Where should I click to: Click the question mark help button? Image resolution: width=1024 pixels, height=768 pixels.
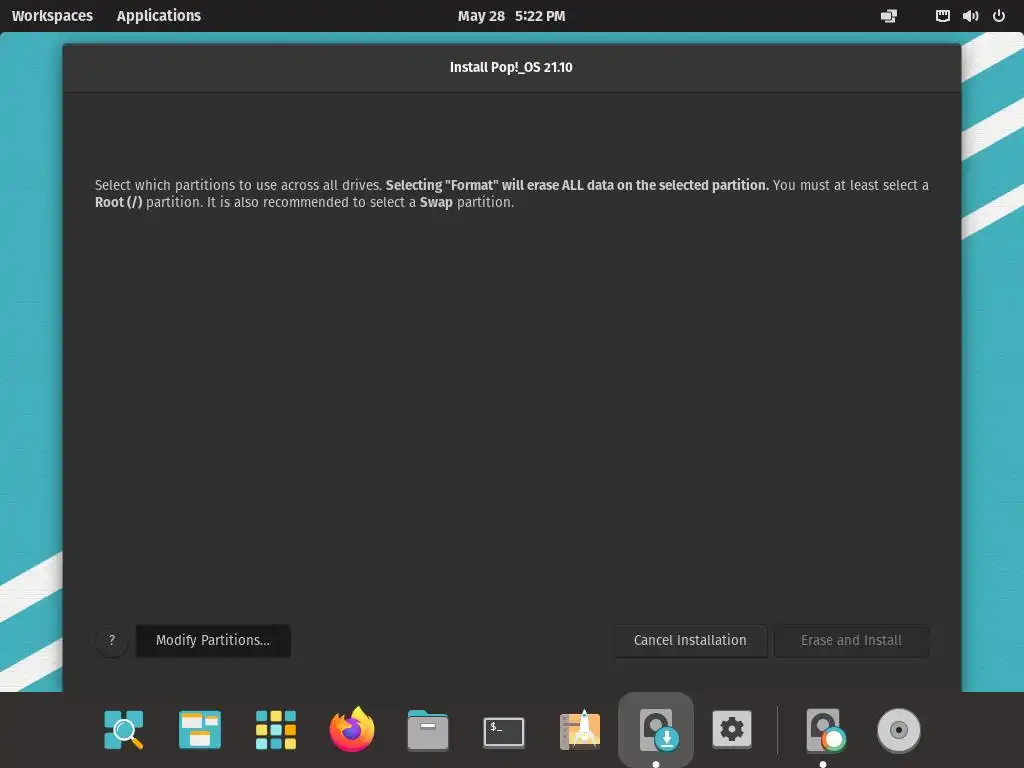pyautogui.click(x=112, y=640)
